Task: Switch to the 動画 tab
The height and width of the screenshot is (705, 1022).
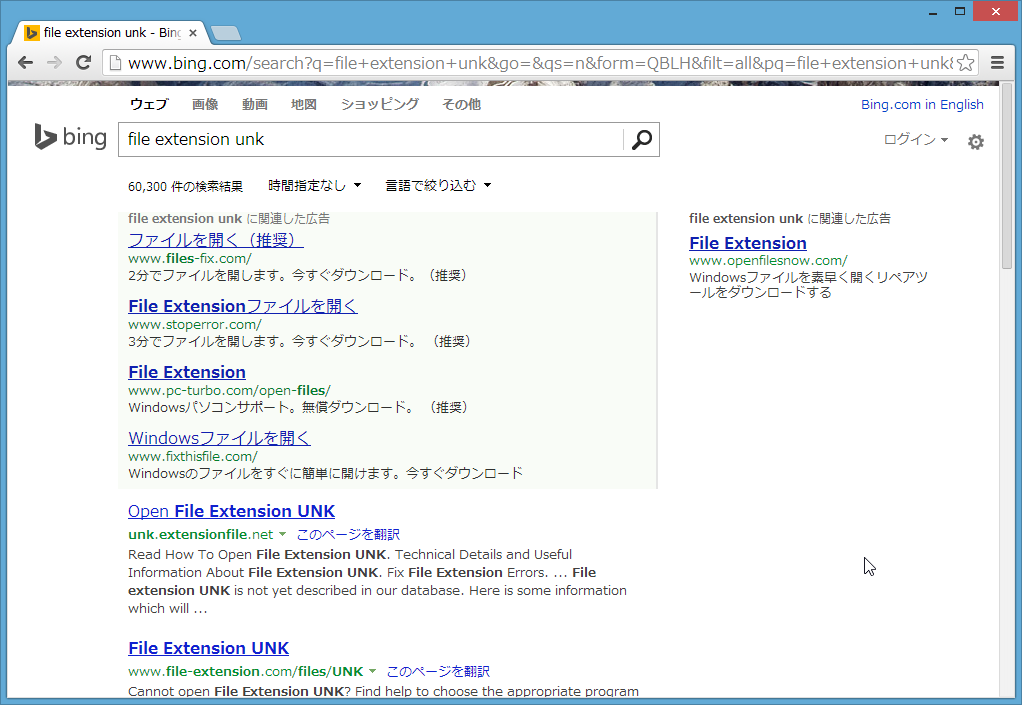Action: click(254, 104)
